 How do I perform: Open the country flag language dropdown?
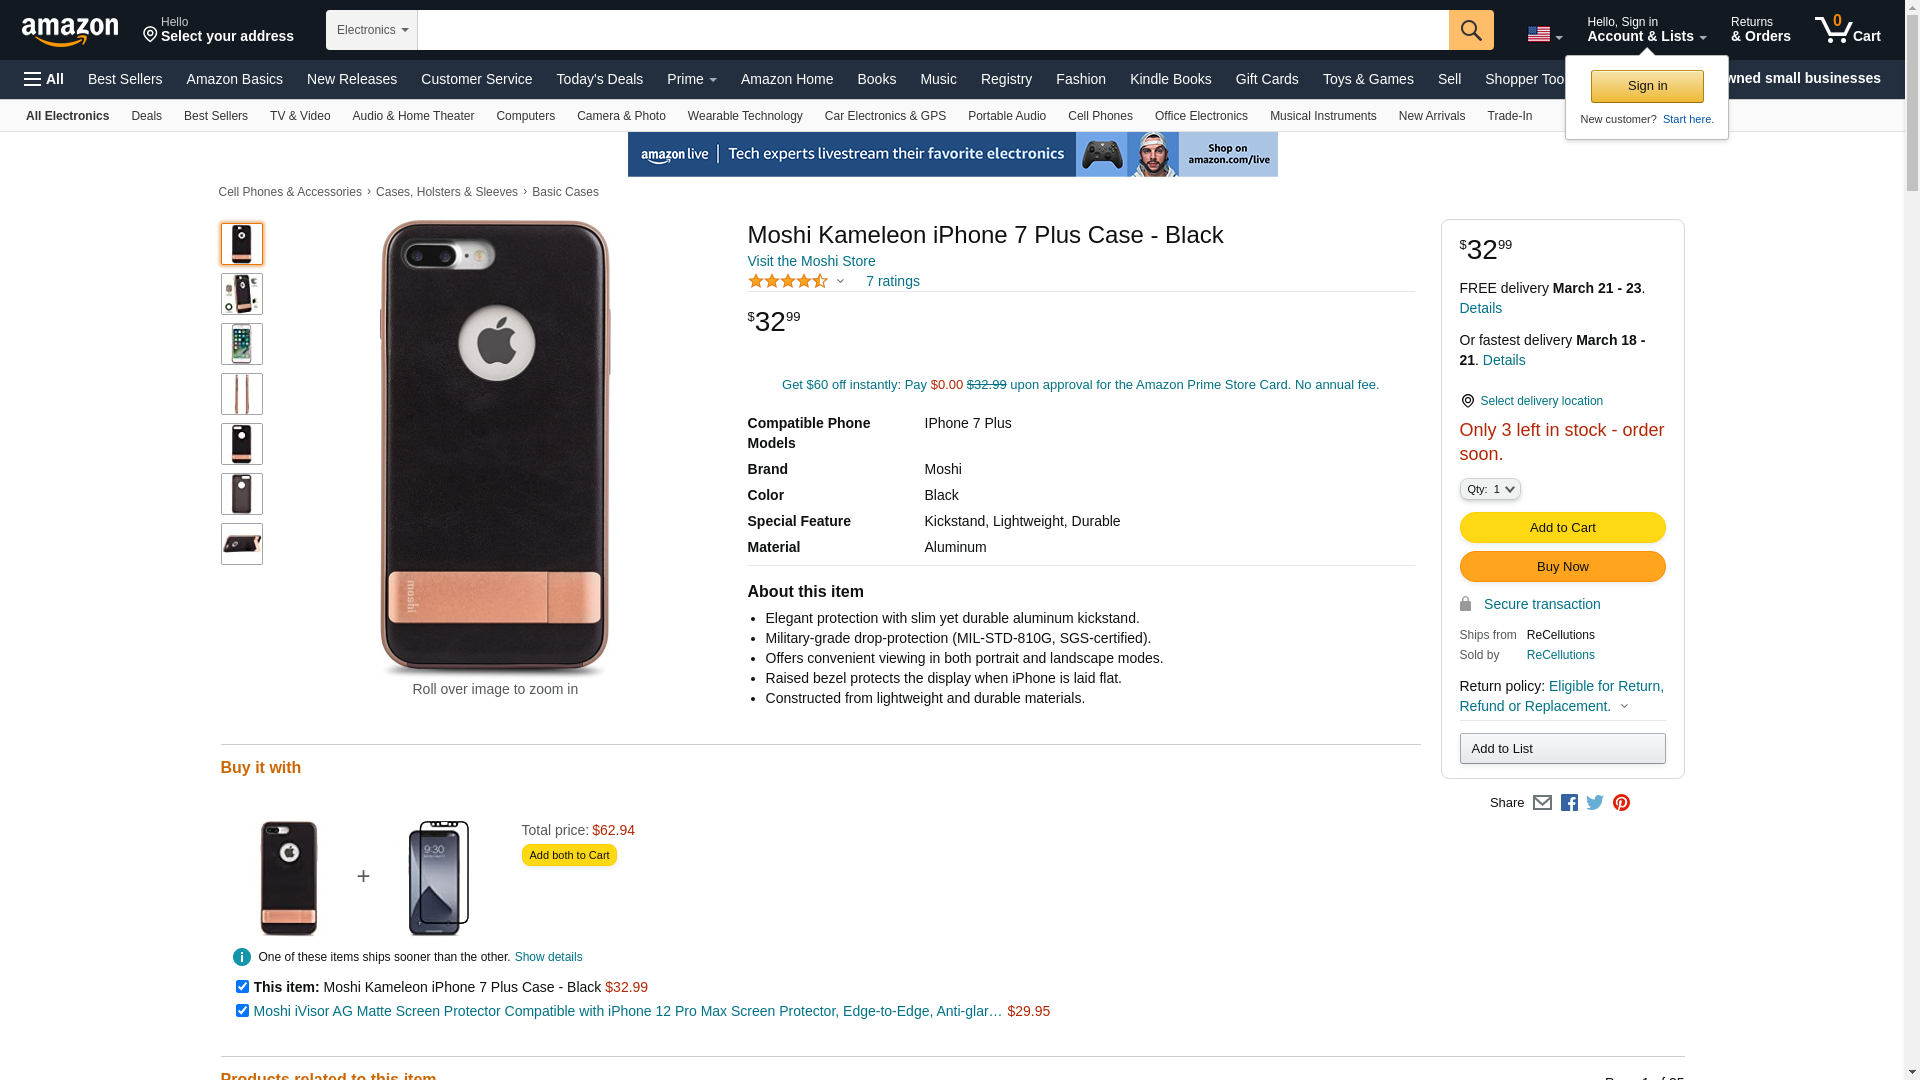[1544, 34]
